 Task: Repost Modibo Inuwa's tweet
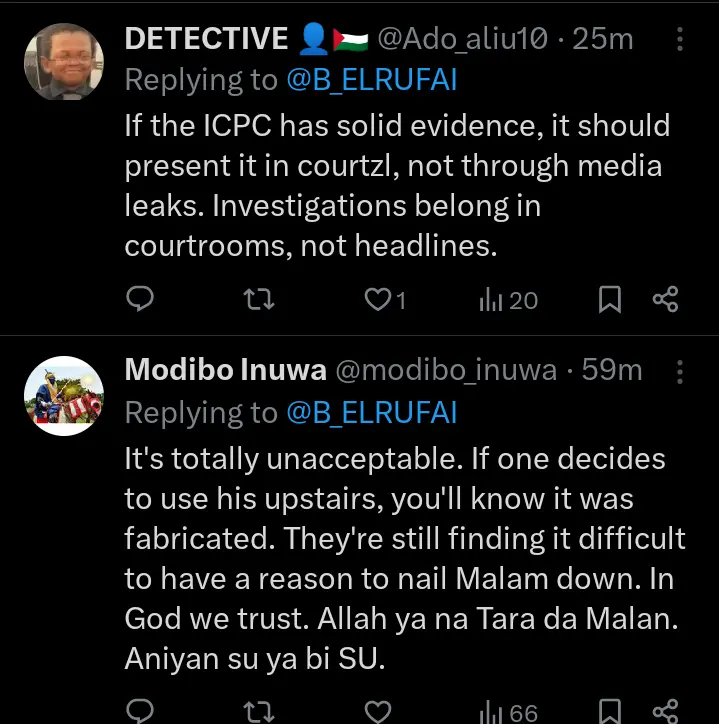coord(259,712)
